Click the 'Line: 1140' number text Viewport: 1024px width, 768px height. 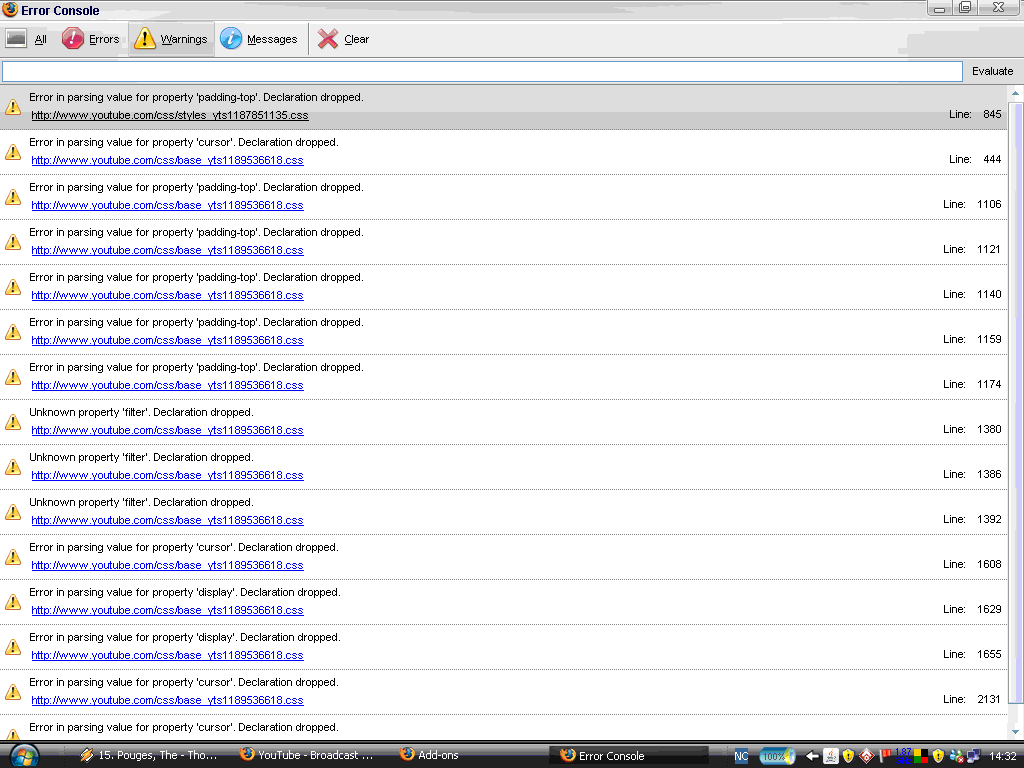pyautogui.click(x=972, y=295)
